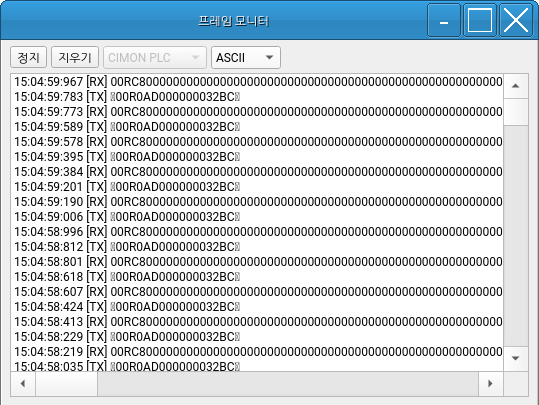Click the horizontal scrollbar track right of thumb
Viewport: 539px width, 405px height.
pos(288,383)
